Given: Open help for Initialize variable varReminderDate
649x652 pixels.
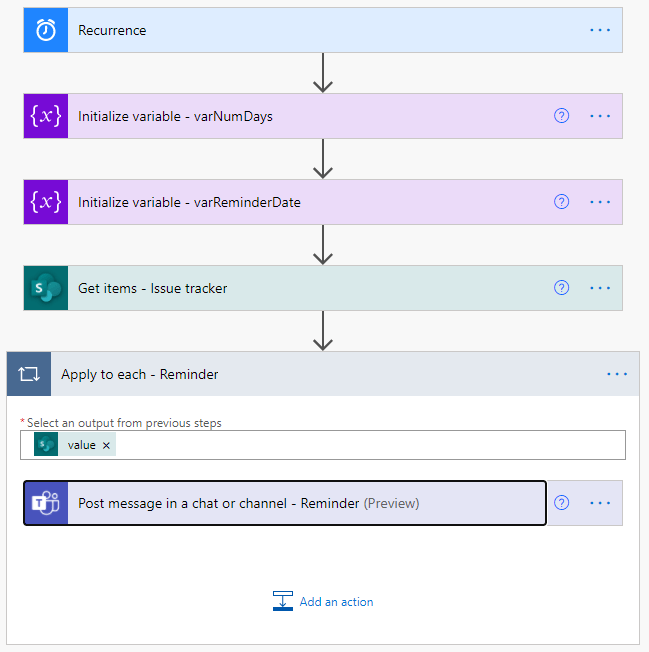Looking at the screenshot, I should click(561, 202).
